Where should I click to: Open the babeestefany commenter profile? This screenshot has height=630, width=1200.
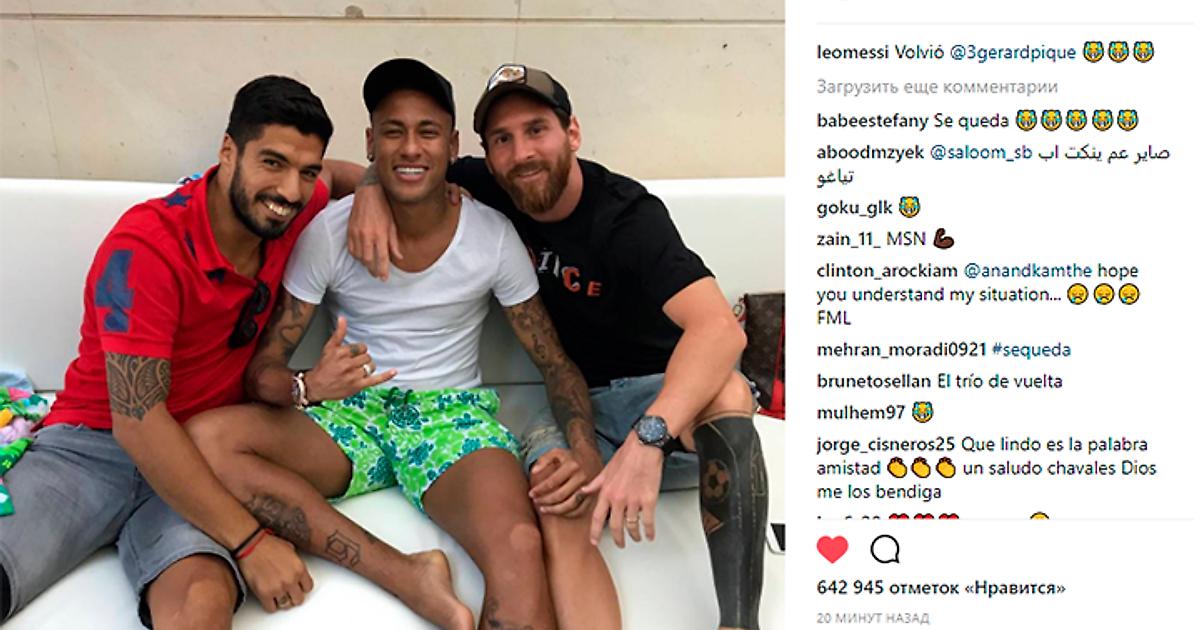pos(872,121)
